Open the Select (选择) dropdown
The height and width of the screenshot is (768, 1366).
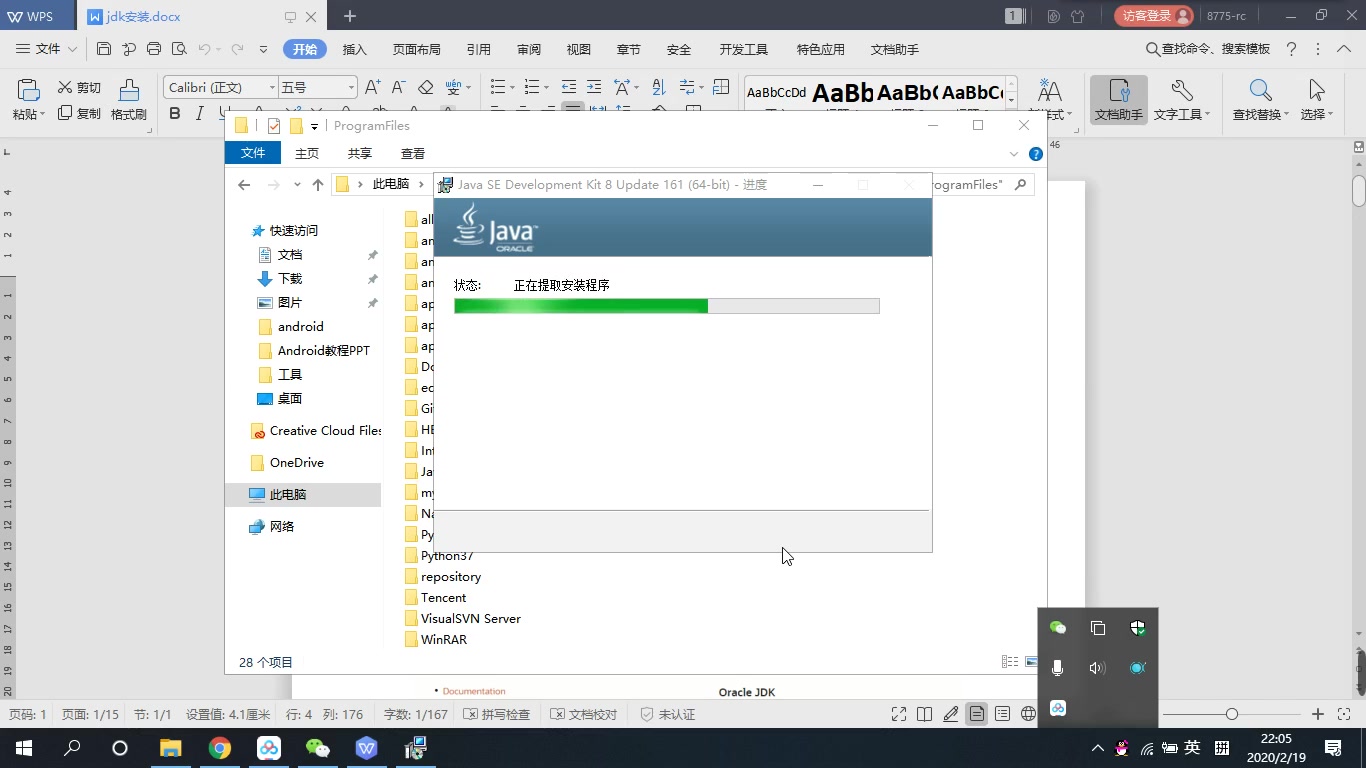(x=1317, y=100)
